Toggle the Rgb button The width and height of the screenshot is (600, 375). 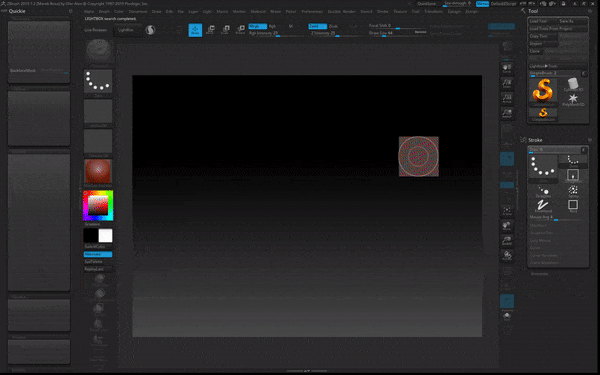[x=273, y=26]
